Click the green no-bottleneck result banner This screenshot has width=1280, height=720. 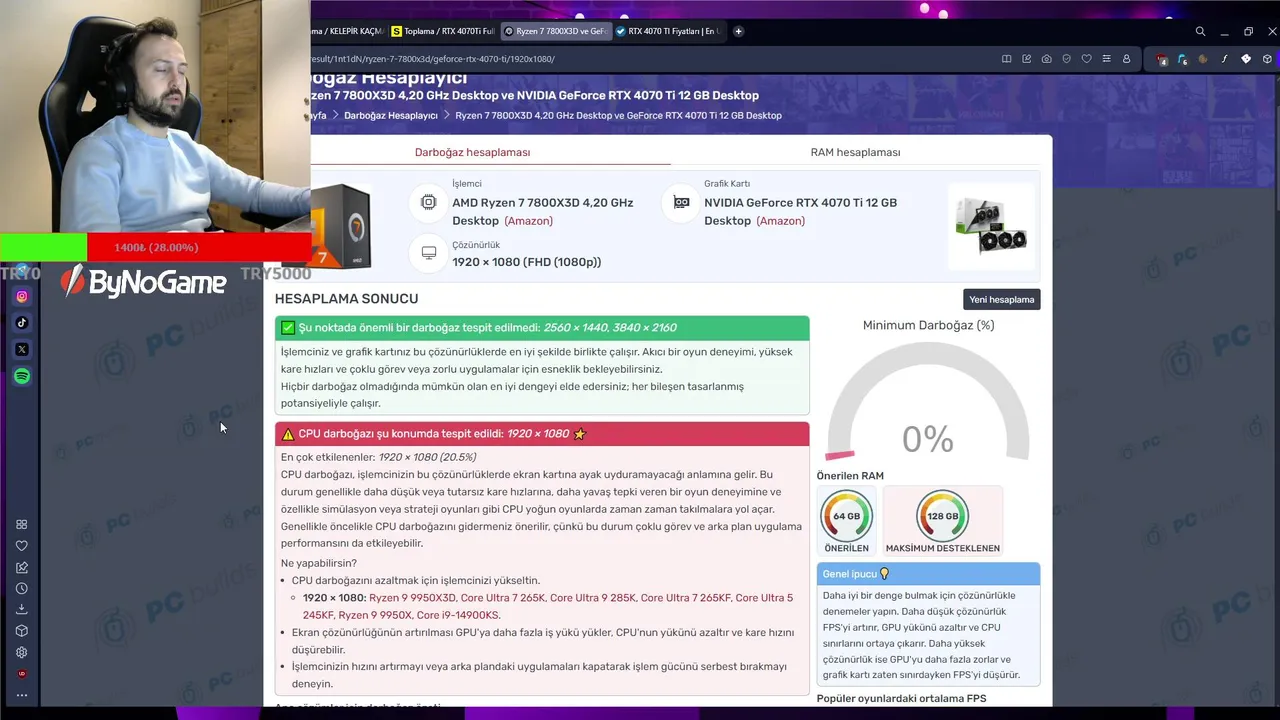[542, 328]
